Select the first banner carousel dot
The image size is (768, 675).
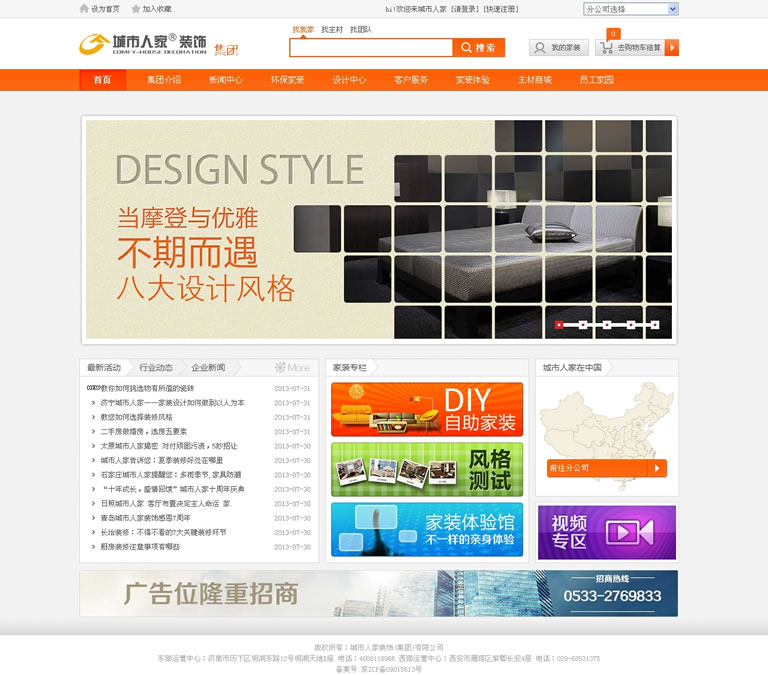click(559, 324)
